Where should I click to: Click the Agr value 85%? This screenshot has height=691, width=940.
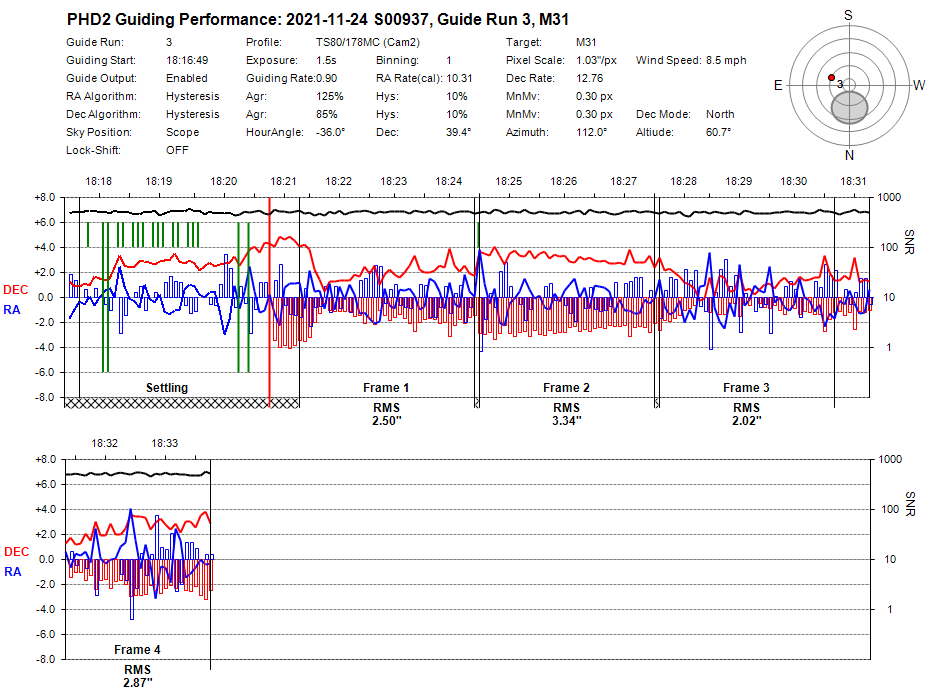327,114
